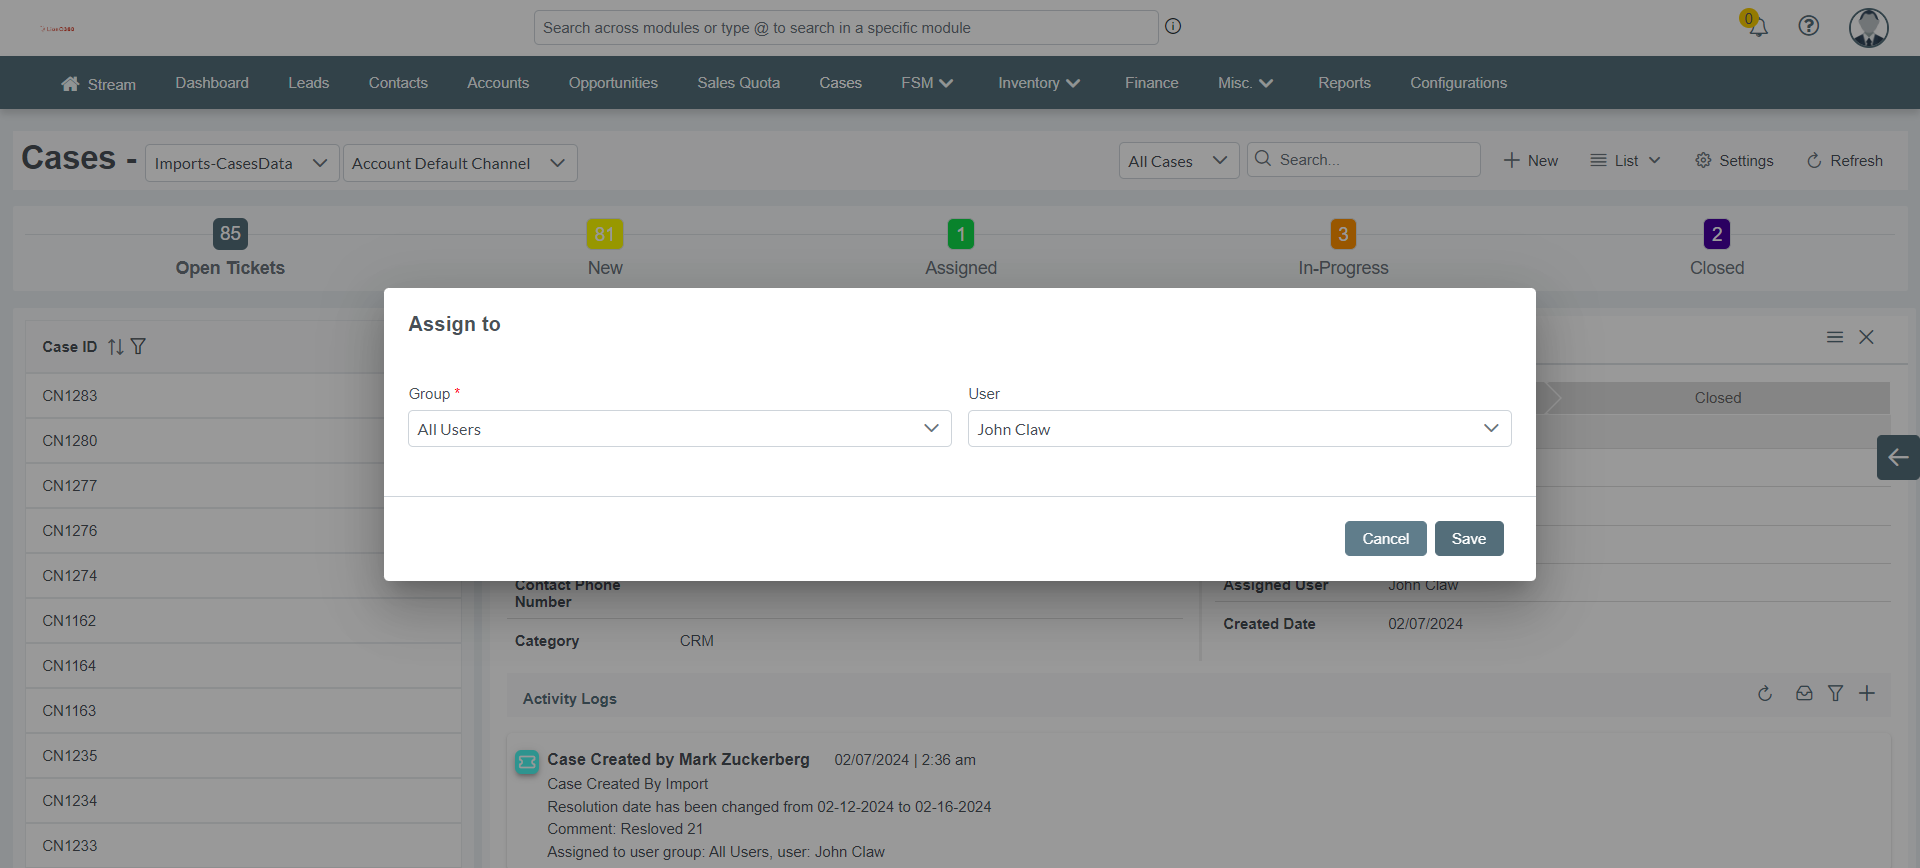Filter the Activity Logs
This screenshot has width=1920, height=868.
click(x=1835, y=693)
